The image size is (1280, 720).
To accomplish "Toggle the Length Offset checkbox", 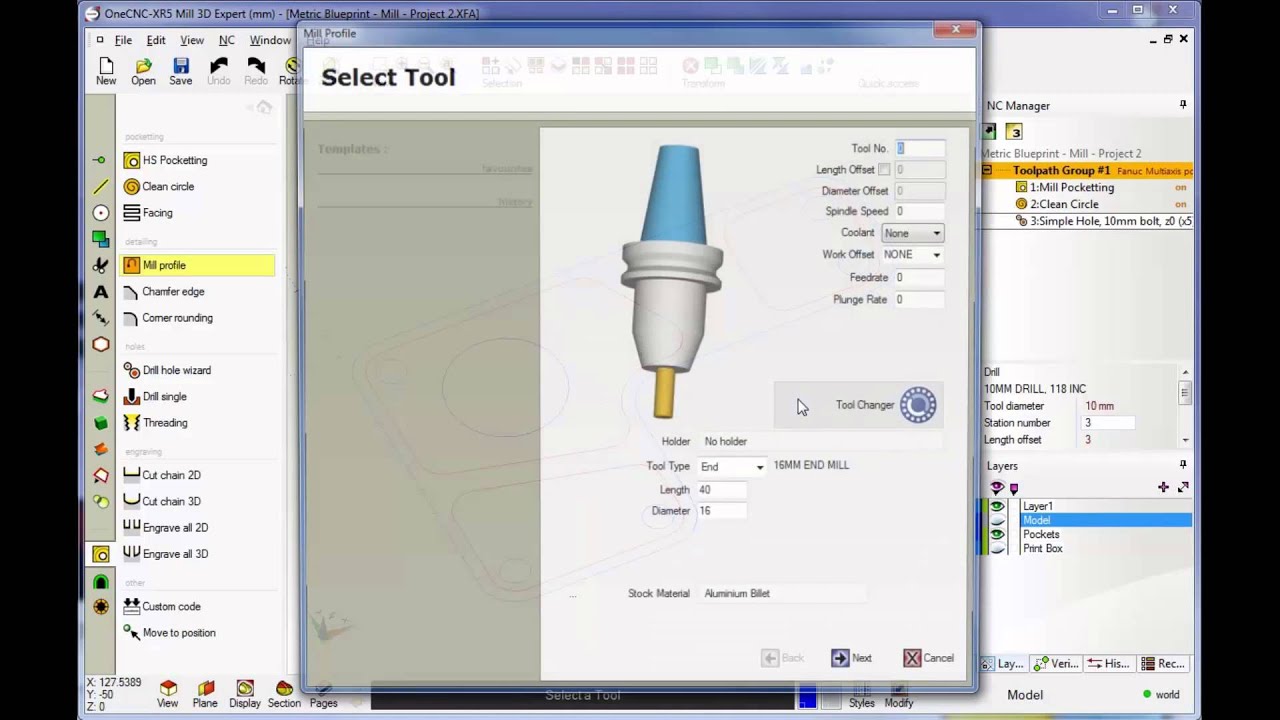I will click(884, 170).
